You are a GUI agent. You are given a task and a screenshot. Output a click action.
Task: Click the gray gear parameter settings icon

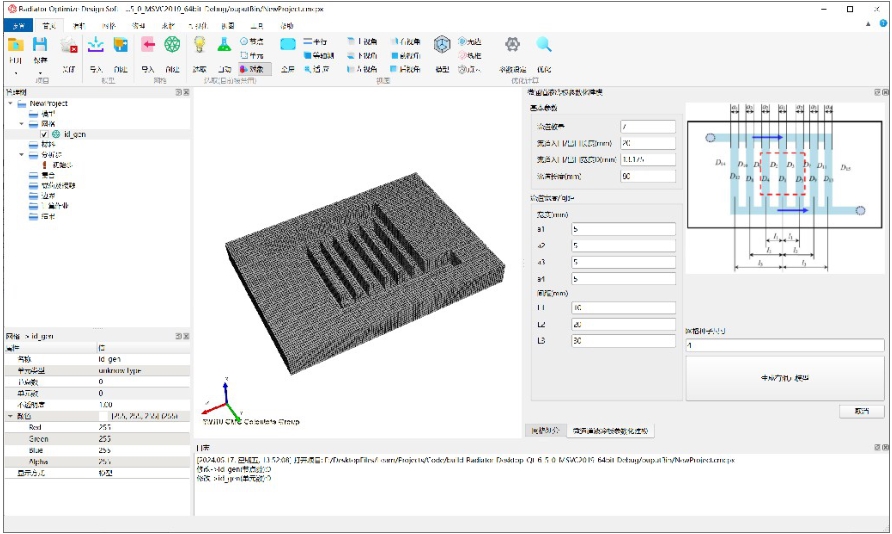click(x=513, y=44)
